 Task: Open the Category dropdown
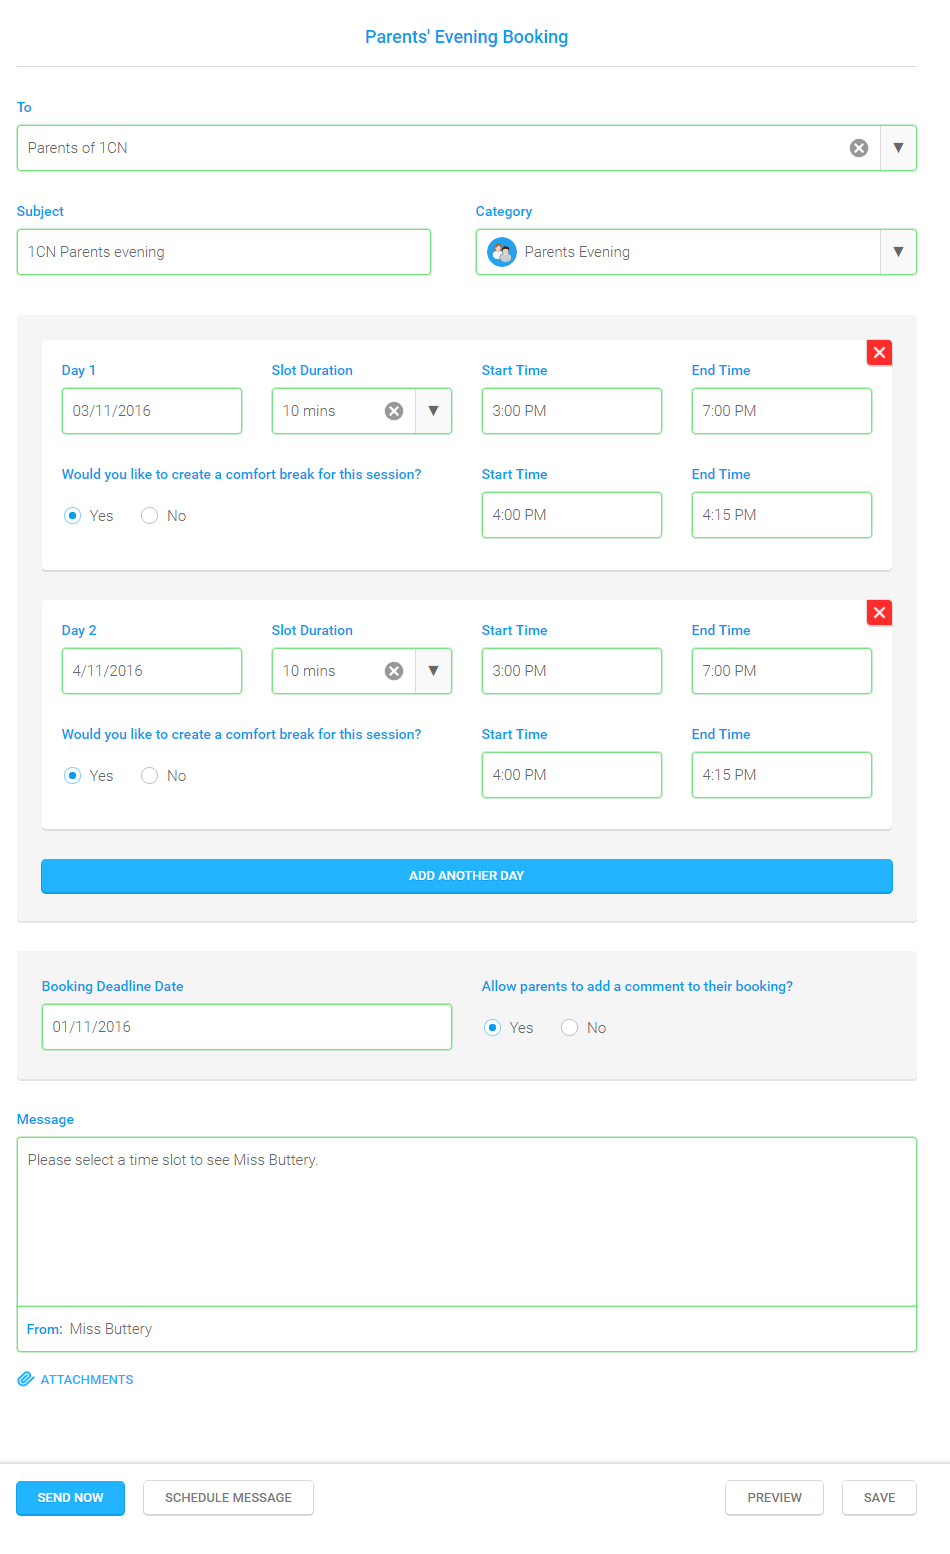pos(898,251)
